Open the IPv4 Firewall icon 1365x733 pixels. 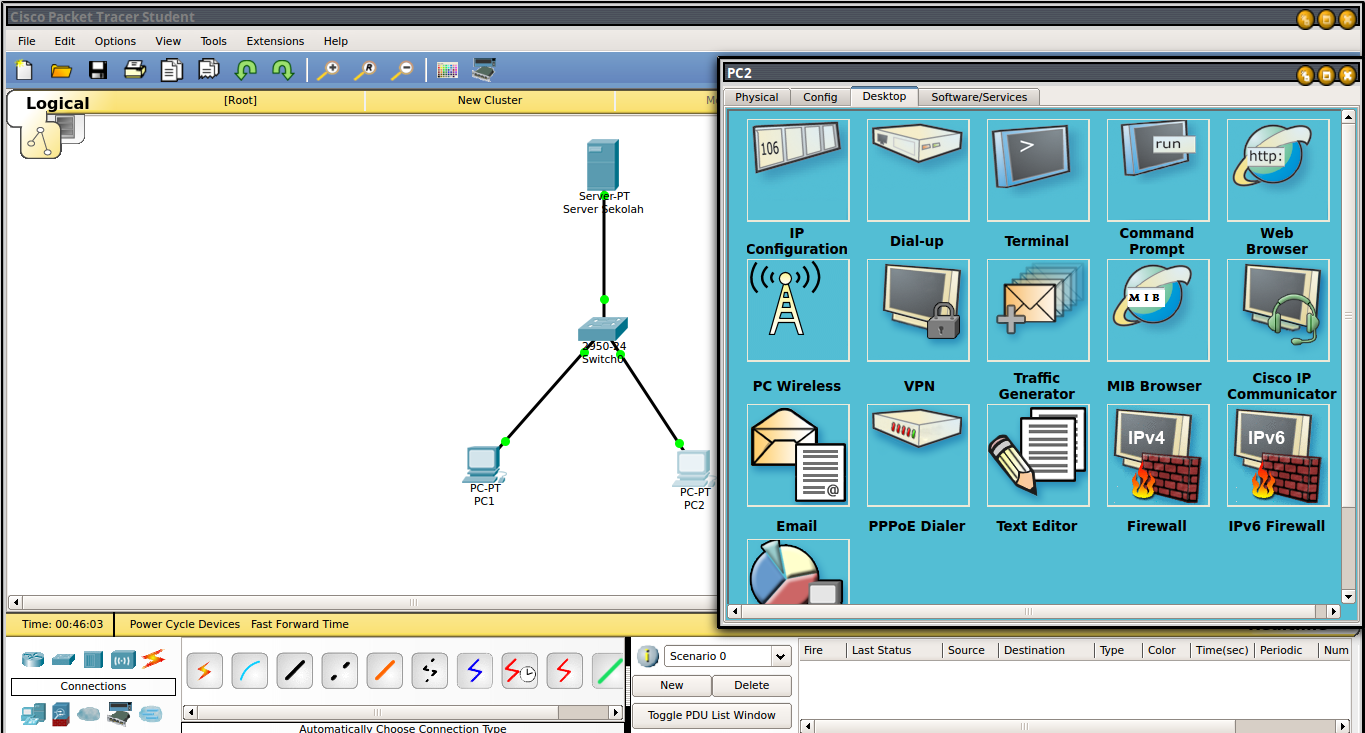click(1158, 455)
